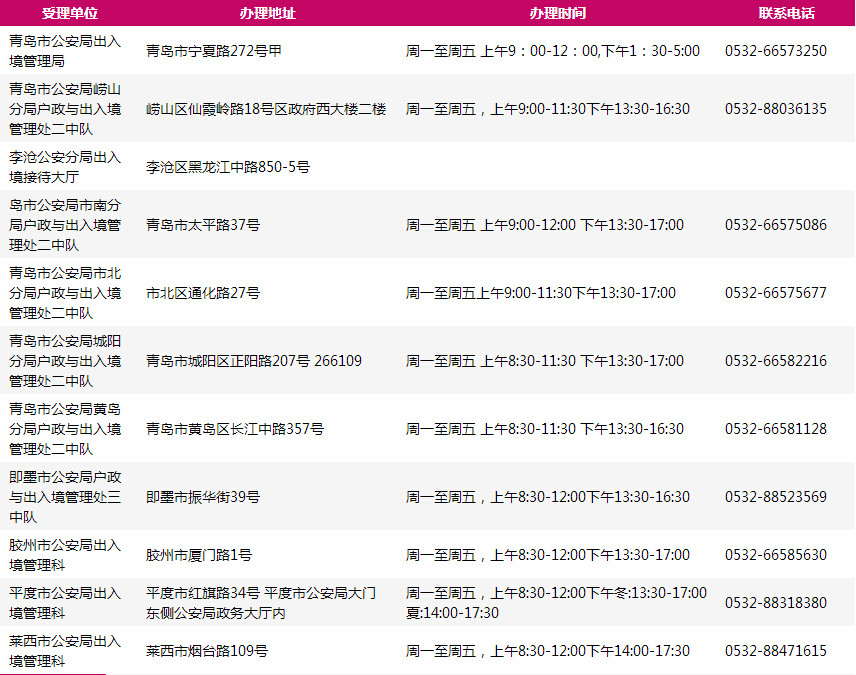
Task: Click the 办理地址 column header
Action: click(268, 13)
